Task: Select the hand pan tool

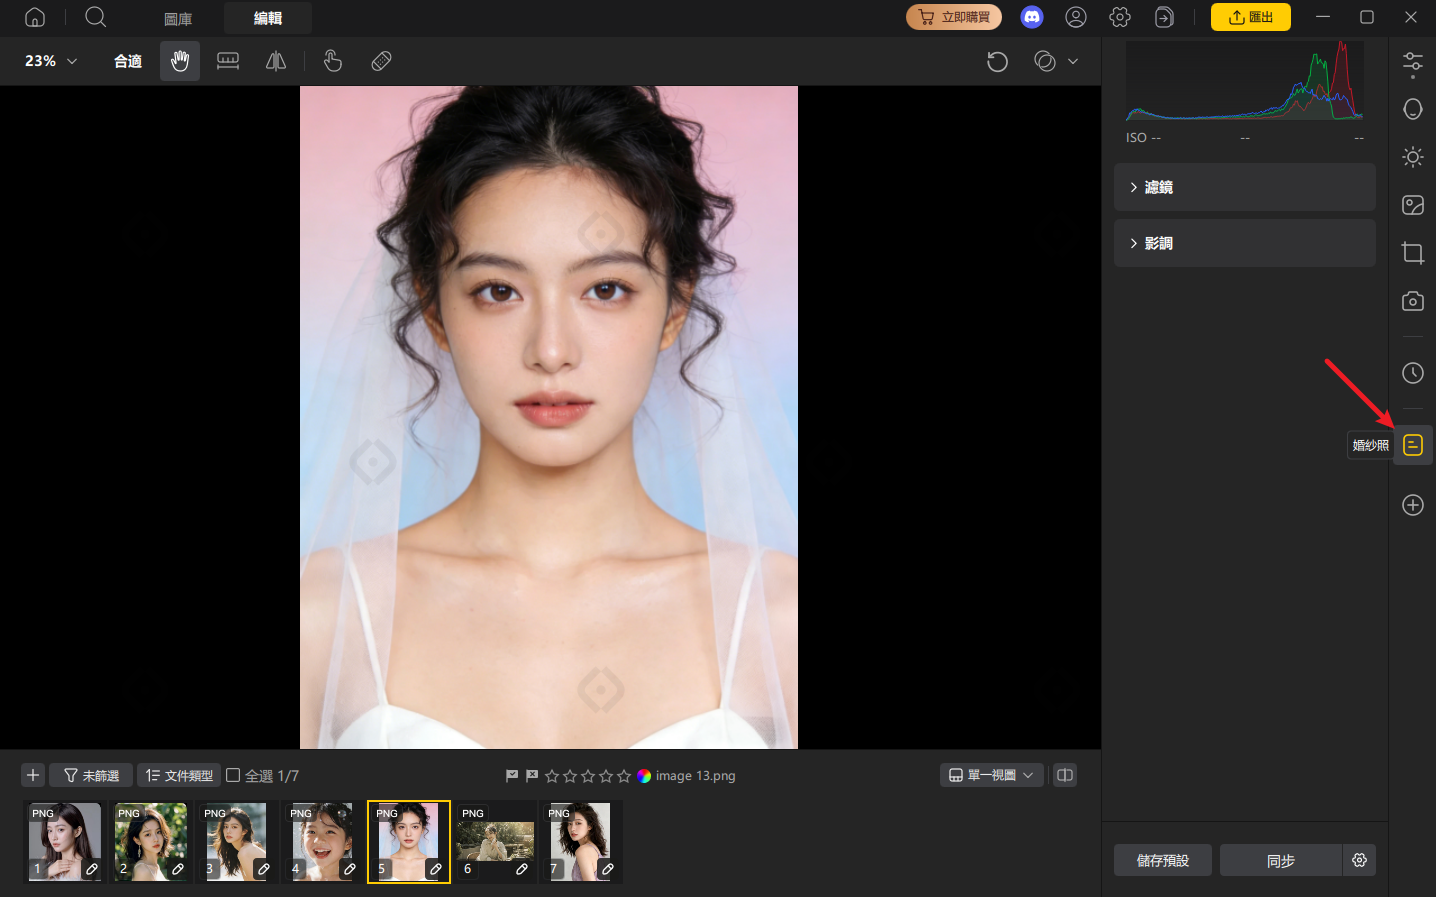Action: 180,61
